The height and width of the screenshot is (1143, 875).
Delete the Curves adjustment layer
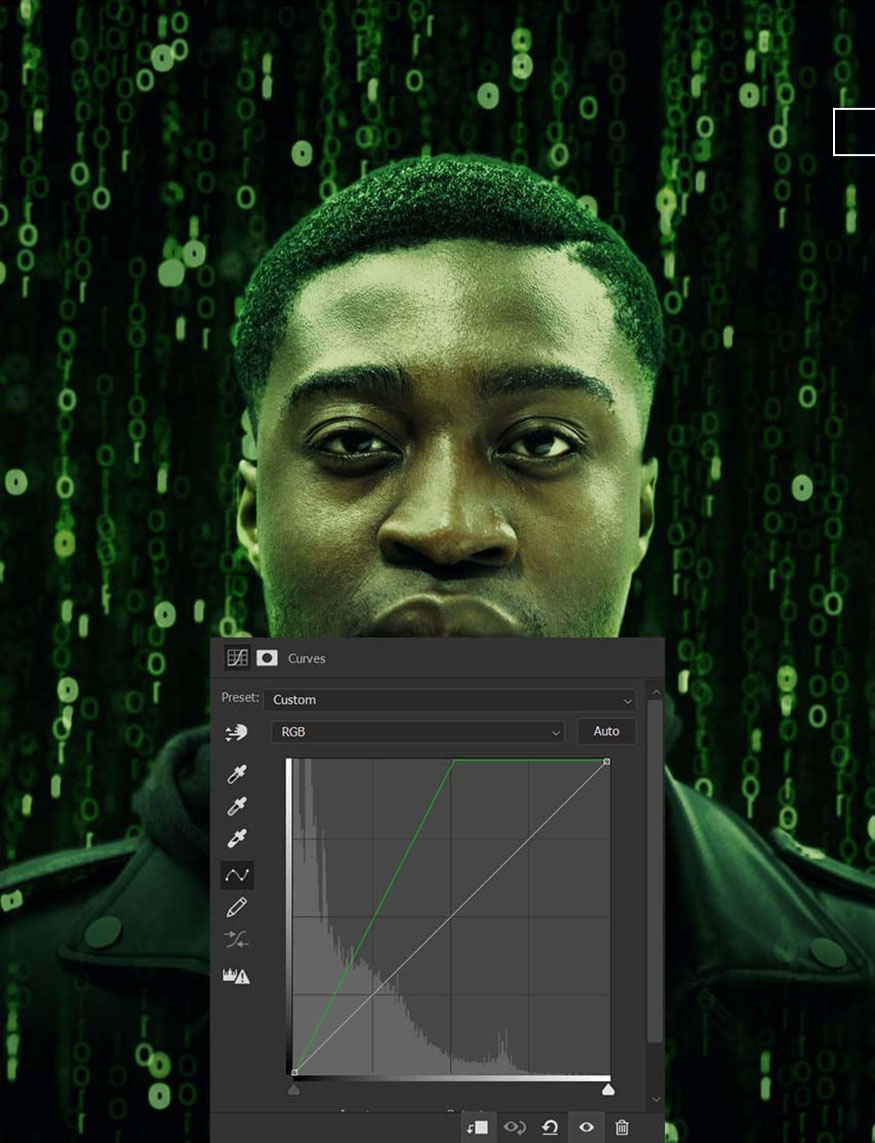[x=621, y=1128]
